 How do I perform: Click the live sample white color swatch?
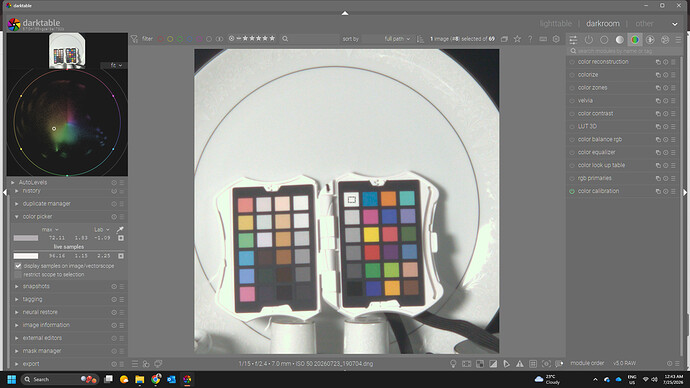26,256
